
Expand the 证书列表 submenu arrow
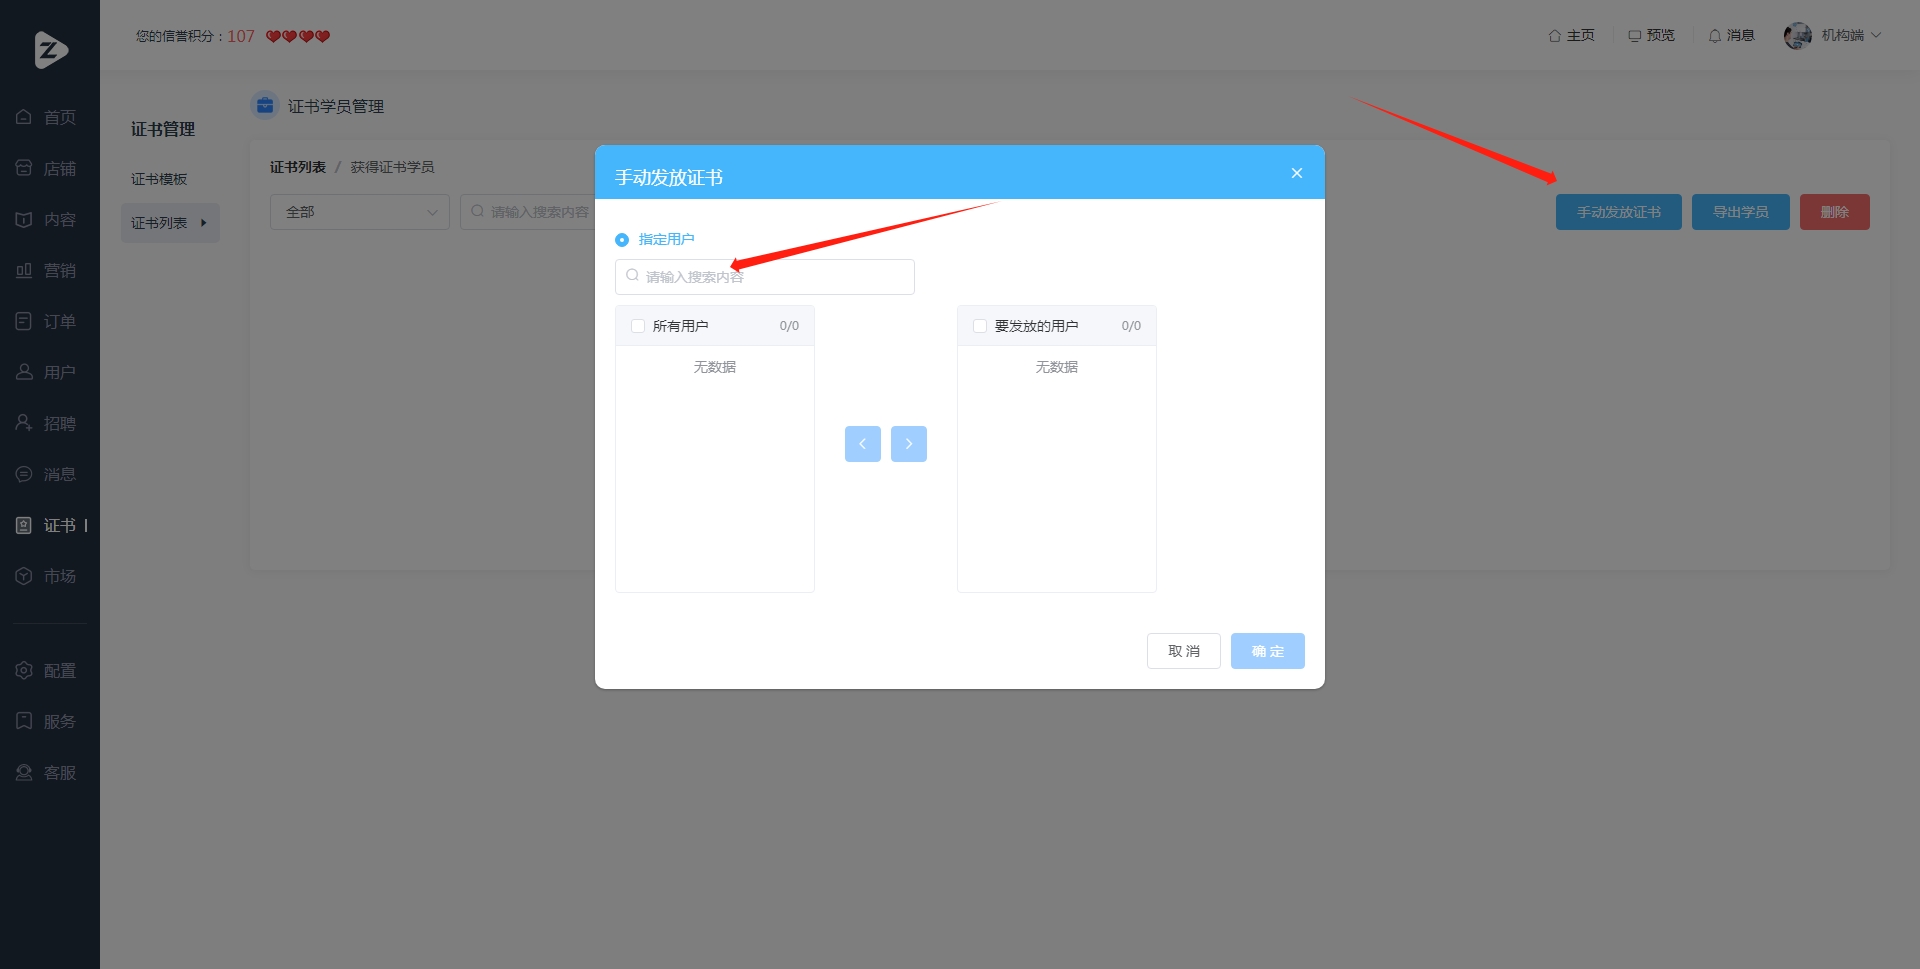tap(204, 223)
